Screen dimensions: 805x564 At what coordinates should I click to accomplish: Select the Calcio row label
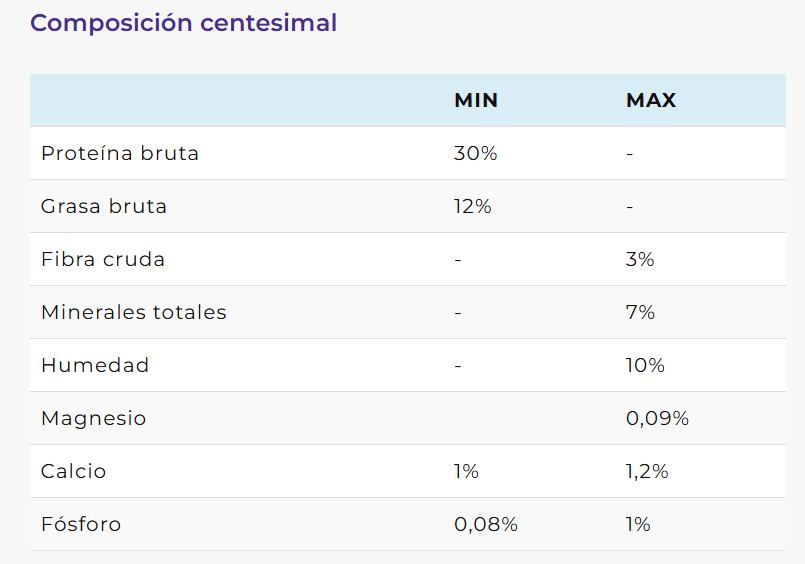[74, 471]
